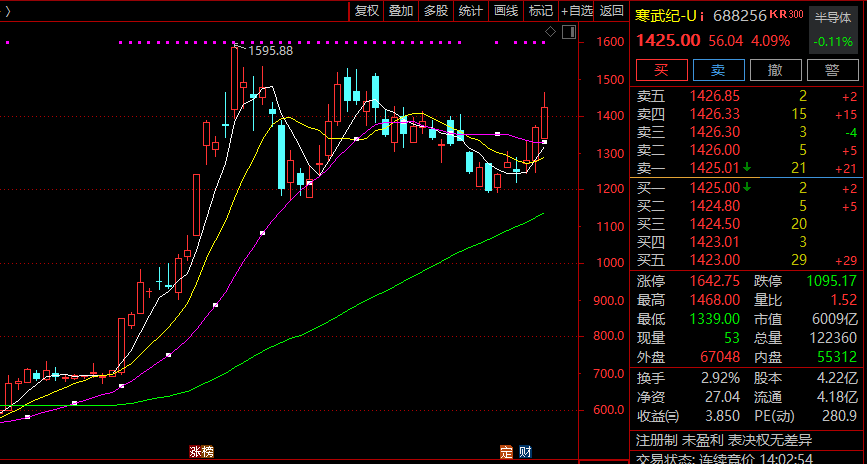Click the 标记 mark tool

[541, 11]
